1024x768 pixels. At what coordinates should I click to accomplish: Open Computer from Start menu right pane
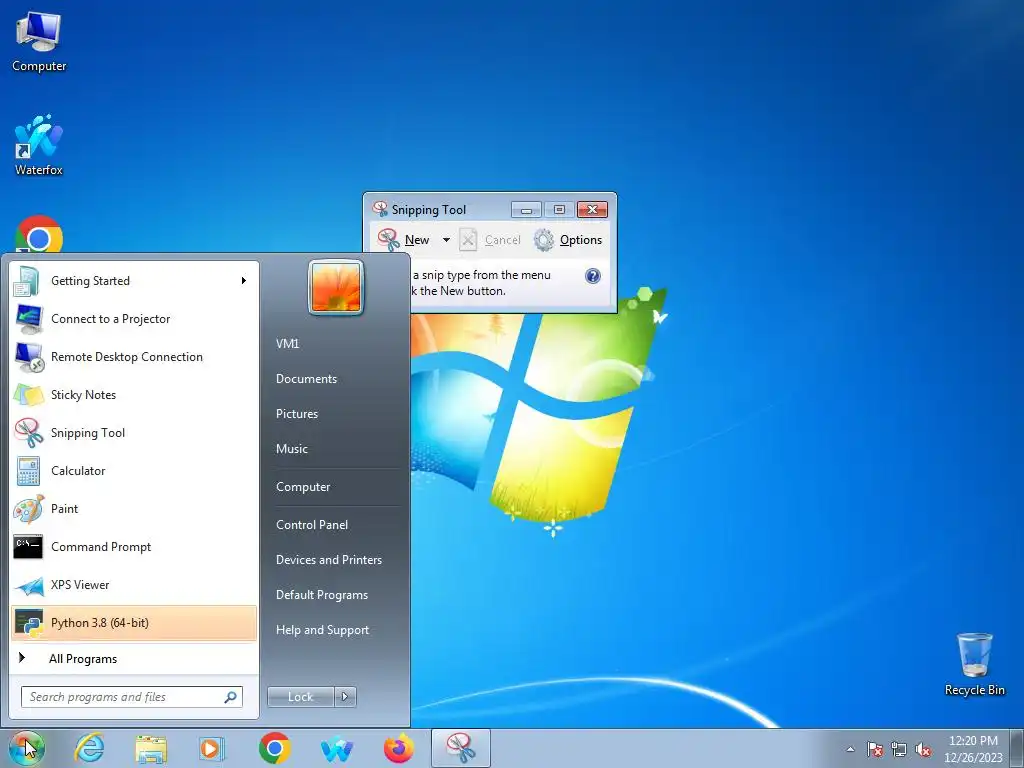(303, 487)
